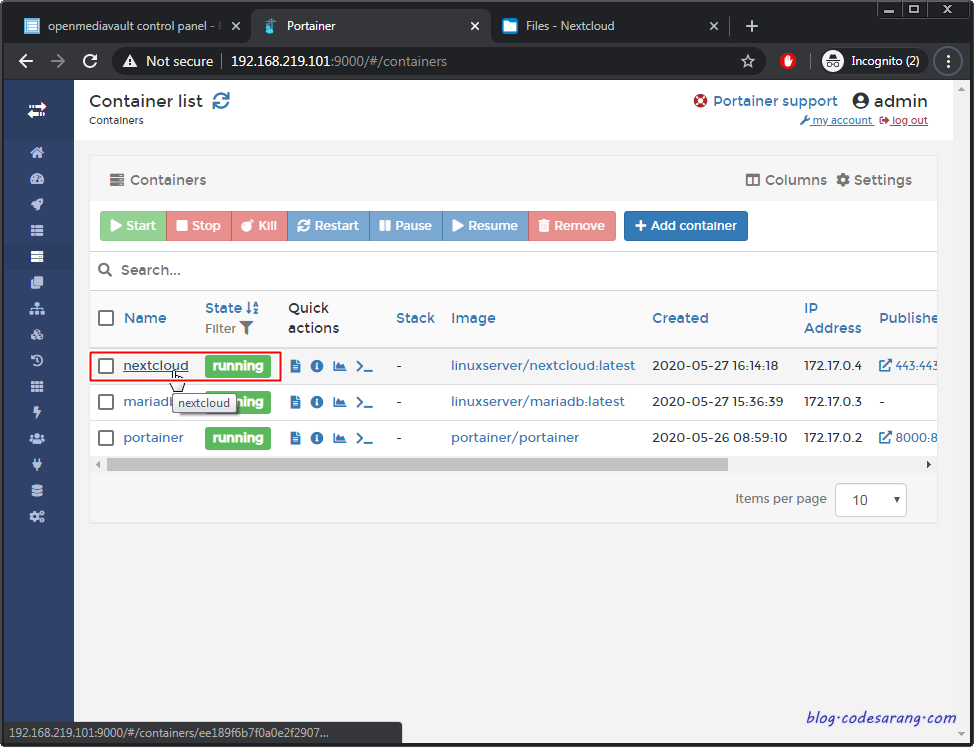This screenshot has width=974, height=747.
Task: Open Networks sidebar sitemap icon
Action: (x=37, y=309)
